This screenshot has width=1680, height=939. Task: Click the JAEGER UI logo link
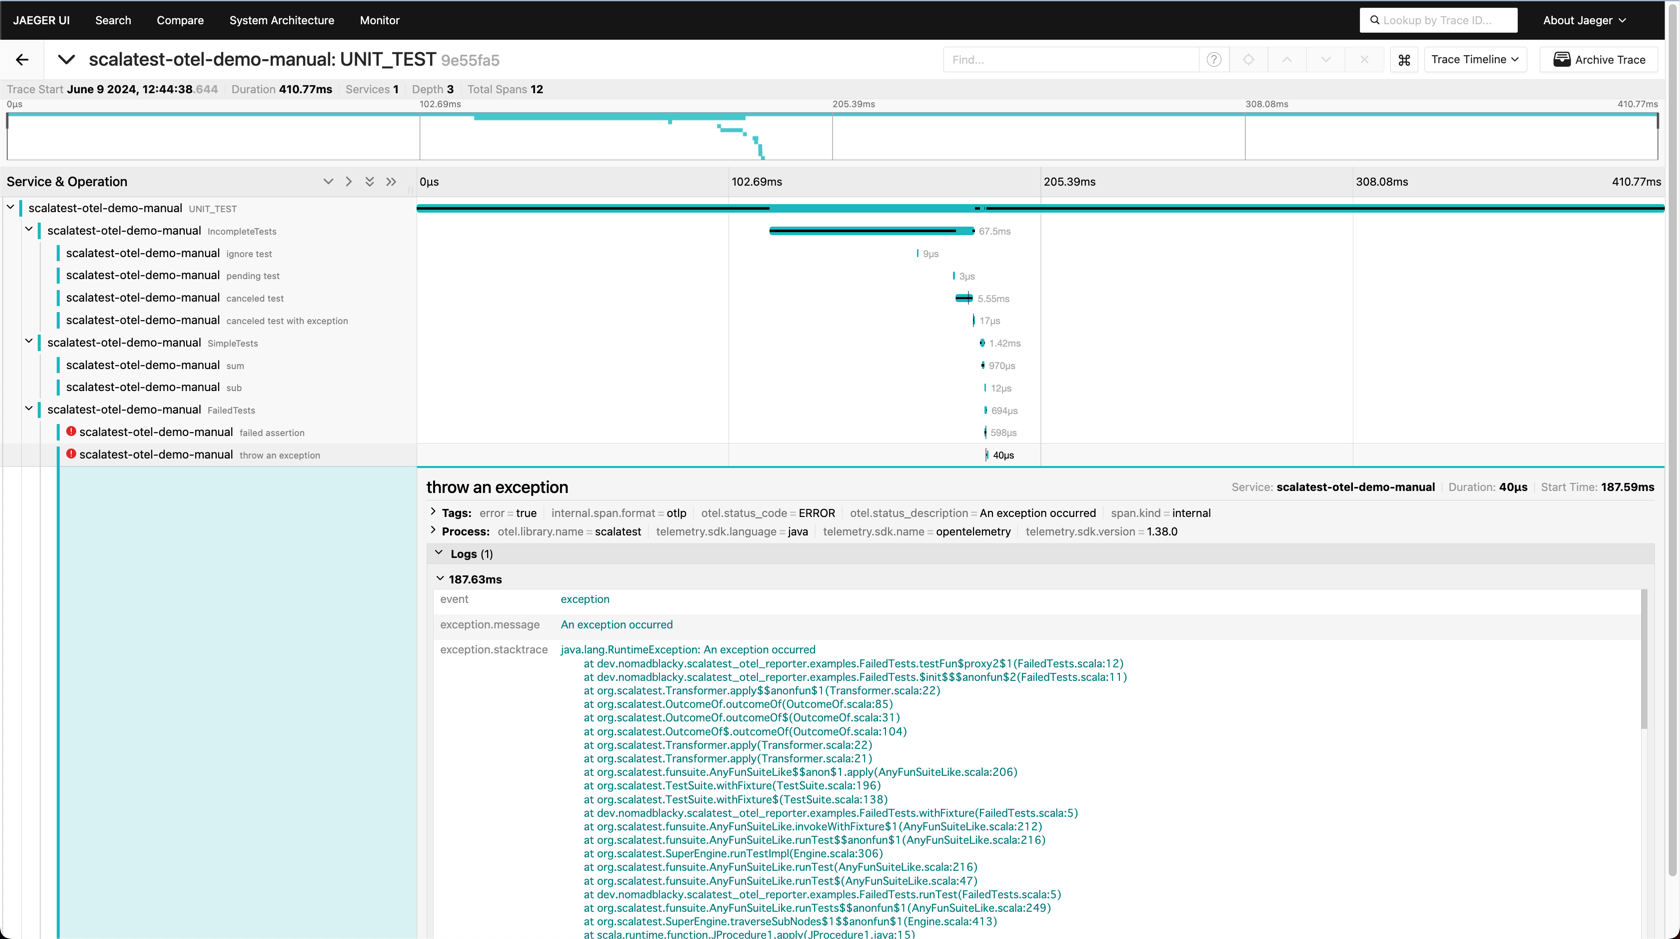tap(41, 20)
